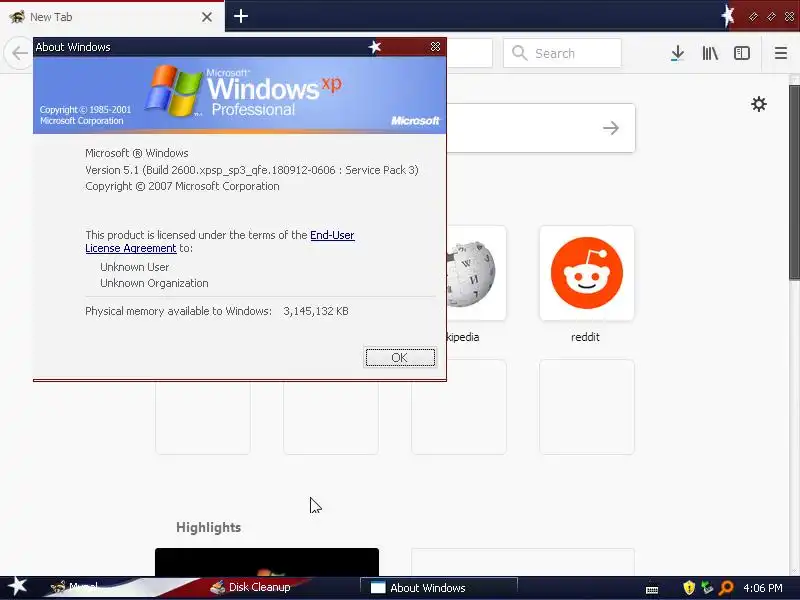Click the network connection tray icon
The height and width of the screenshot is (600, 800).
[x=707, y=588]
